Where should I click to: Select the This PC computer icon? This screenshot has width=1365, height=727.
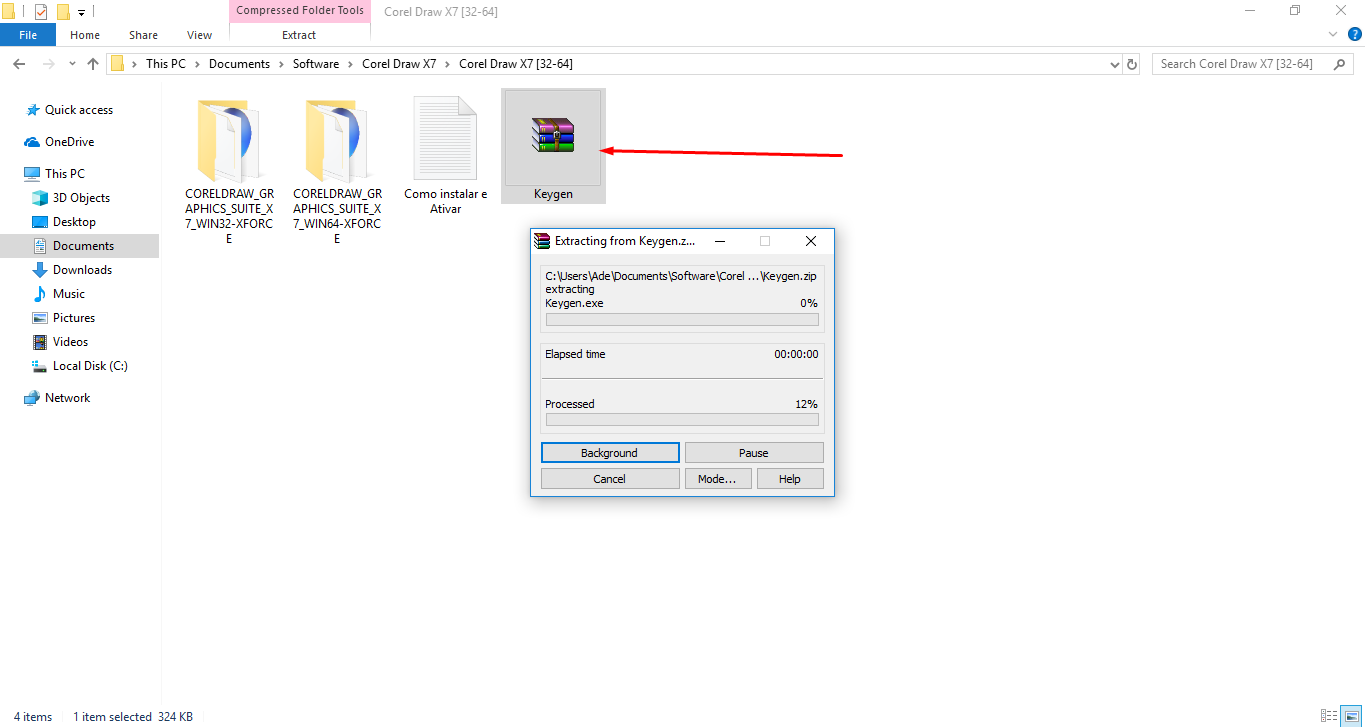[32, 174]
